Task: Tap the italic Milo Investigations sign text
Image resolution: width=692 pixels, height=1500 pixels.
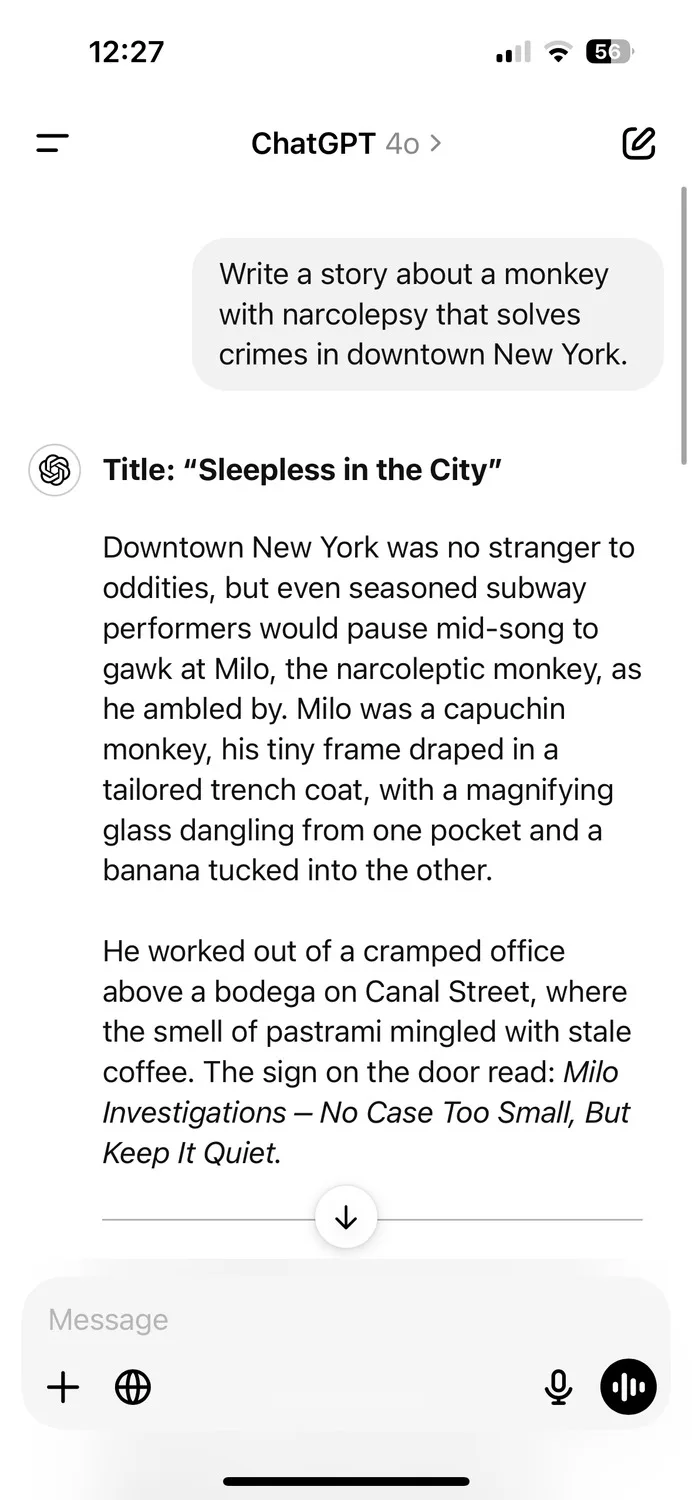Action: coord(366,1113)
